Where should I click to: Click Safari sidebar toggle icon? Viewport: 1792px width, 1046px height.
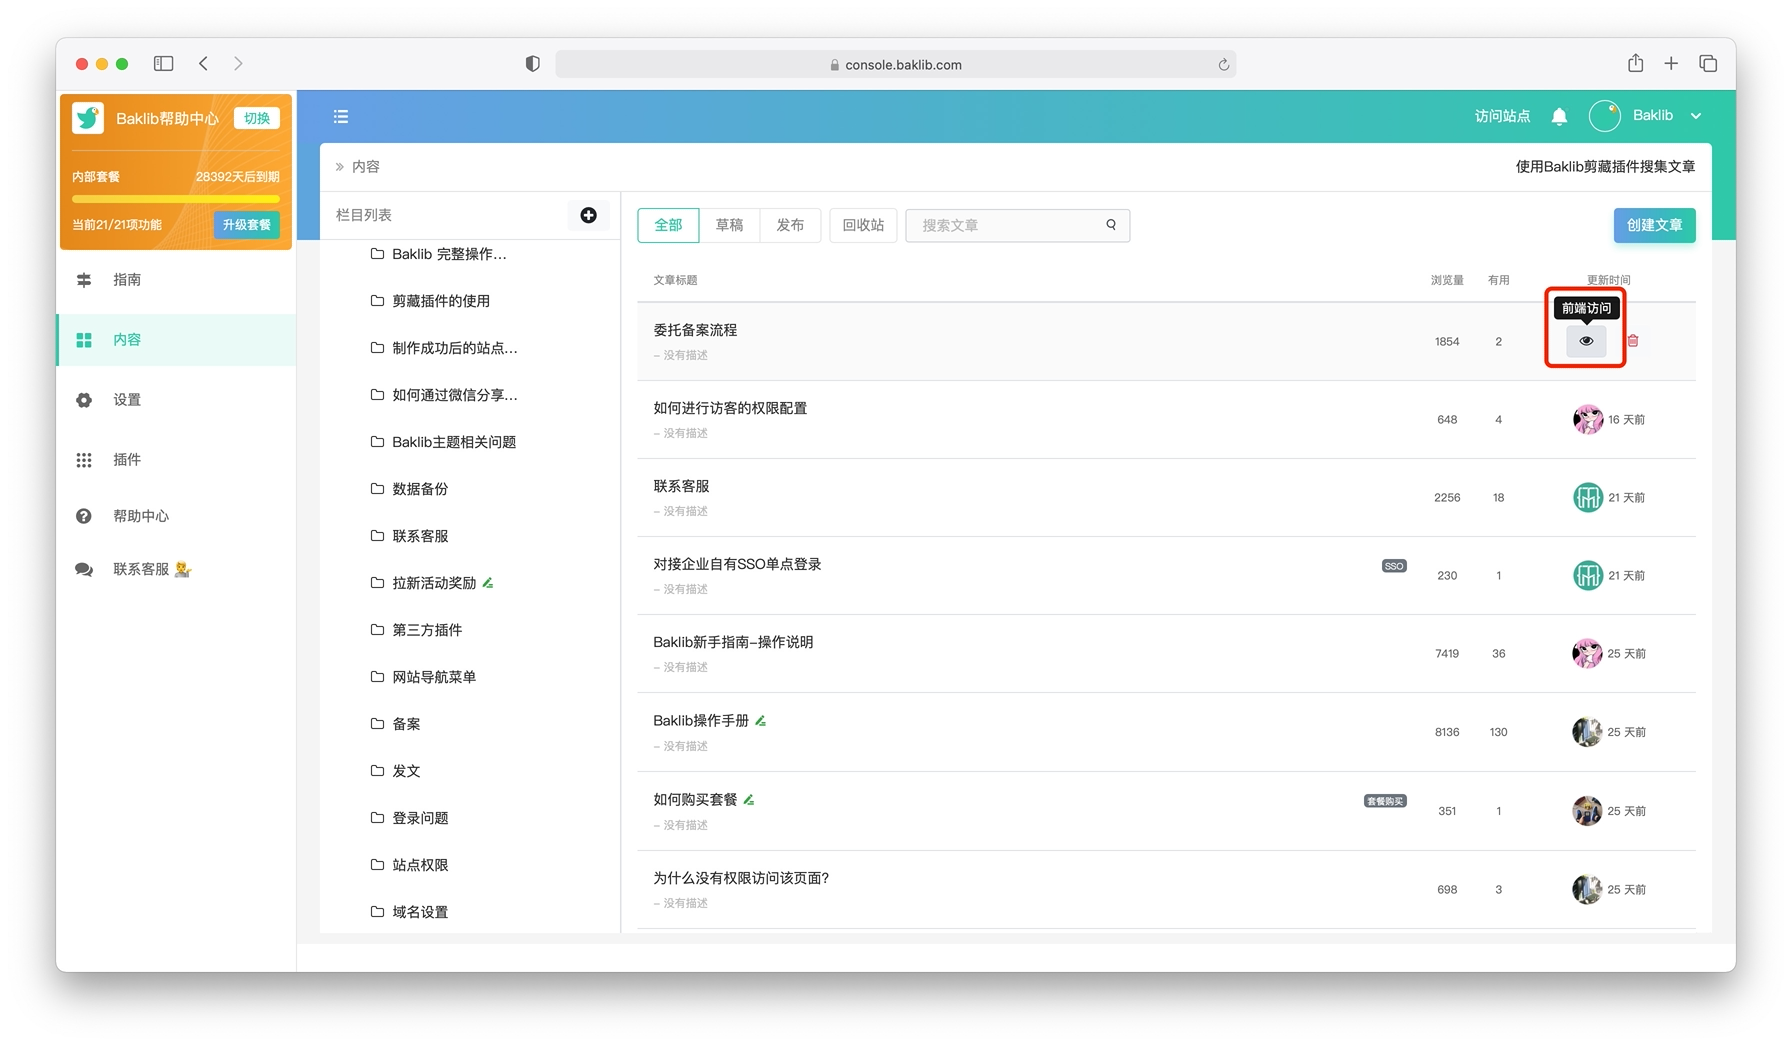[163, 63]
